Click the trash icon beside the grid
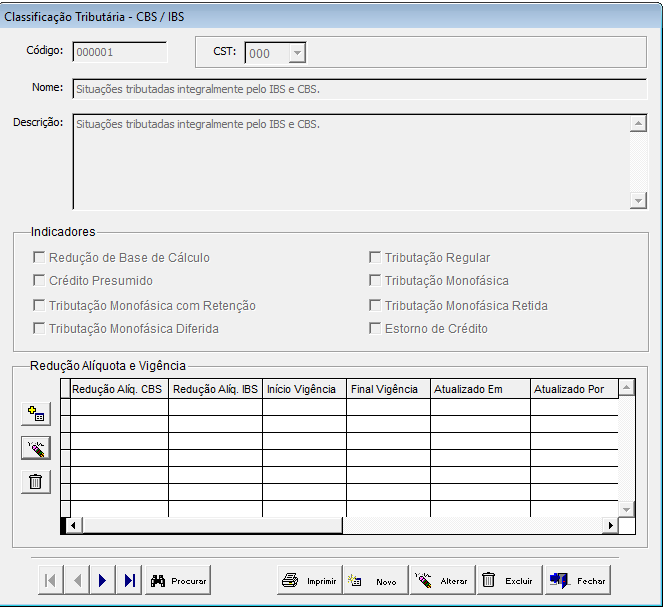This screenshot has height=611, width=667. (35, 481)
